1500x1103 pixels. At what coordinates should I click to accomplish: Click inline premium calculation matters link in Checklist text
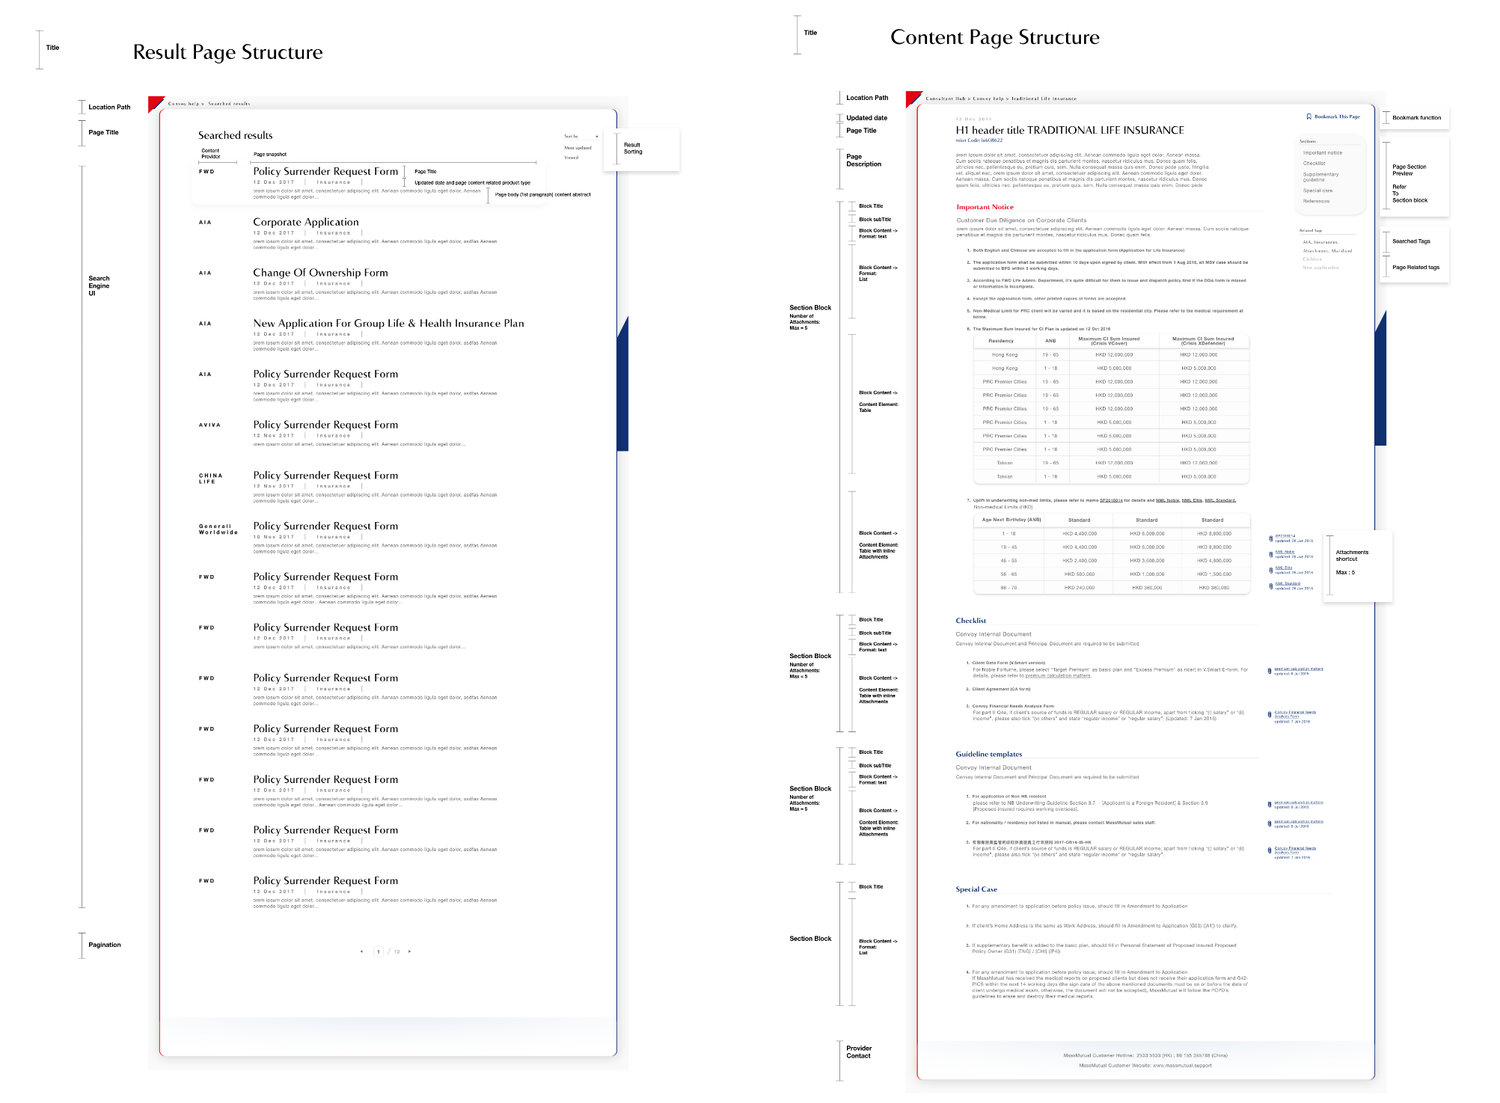coord(1057,675)
